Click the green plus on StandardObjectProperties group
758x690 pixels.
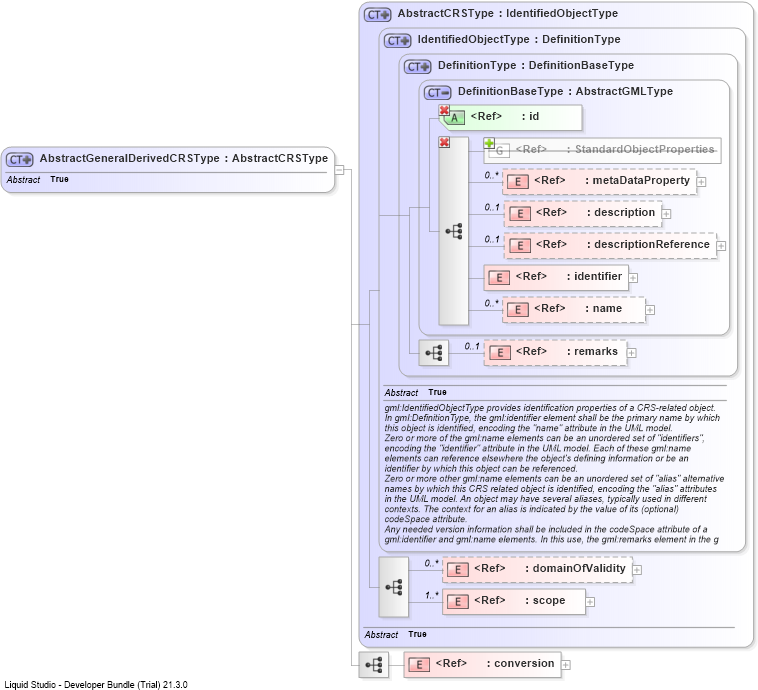[x=489, y=143]
